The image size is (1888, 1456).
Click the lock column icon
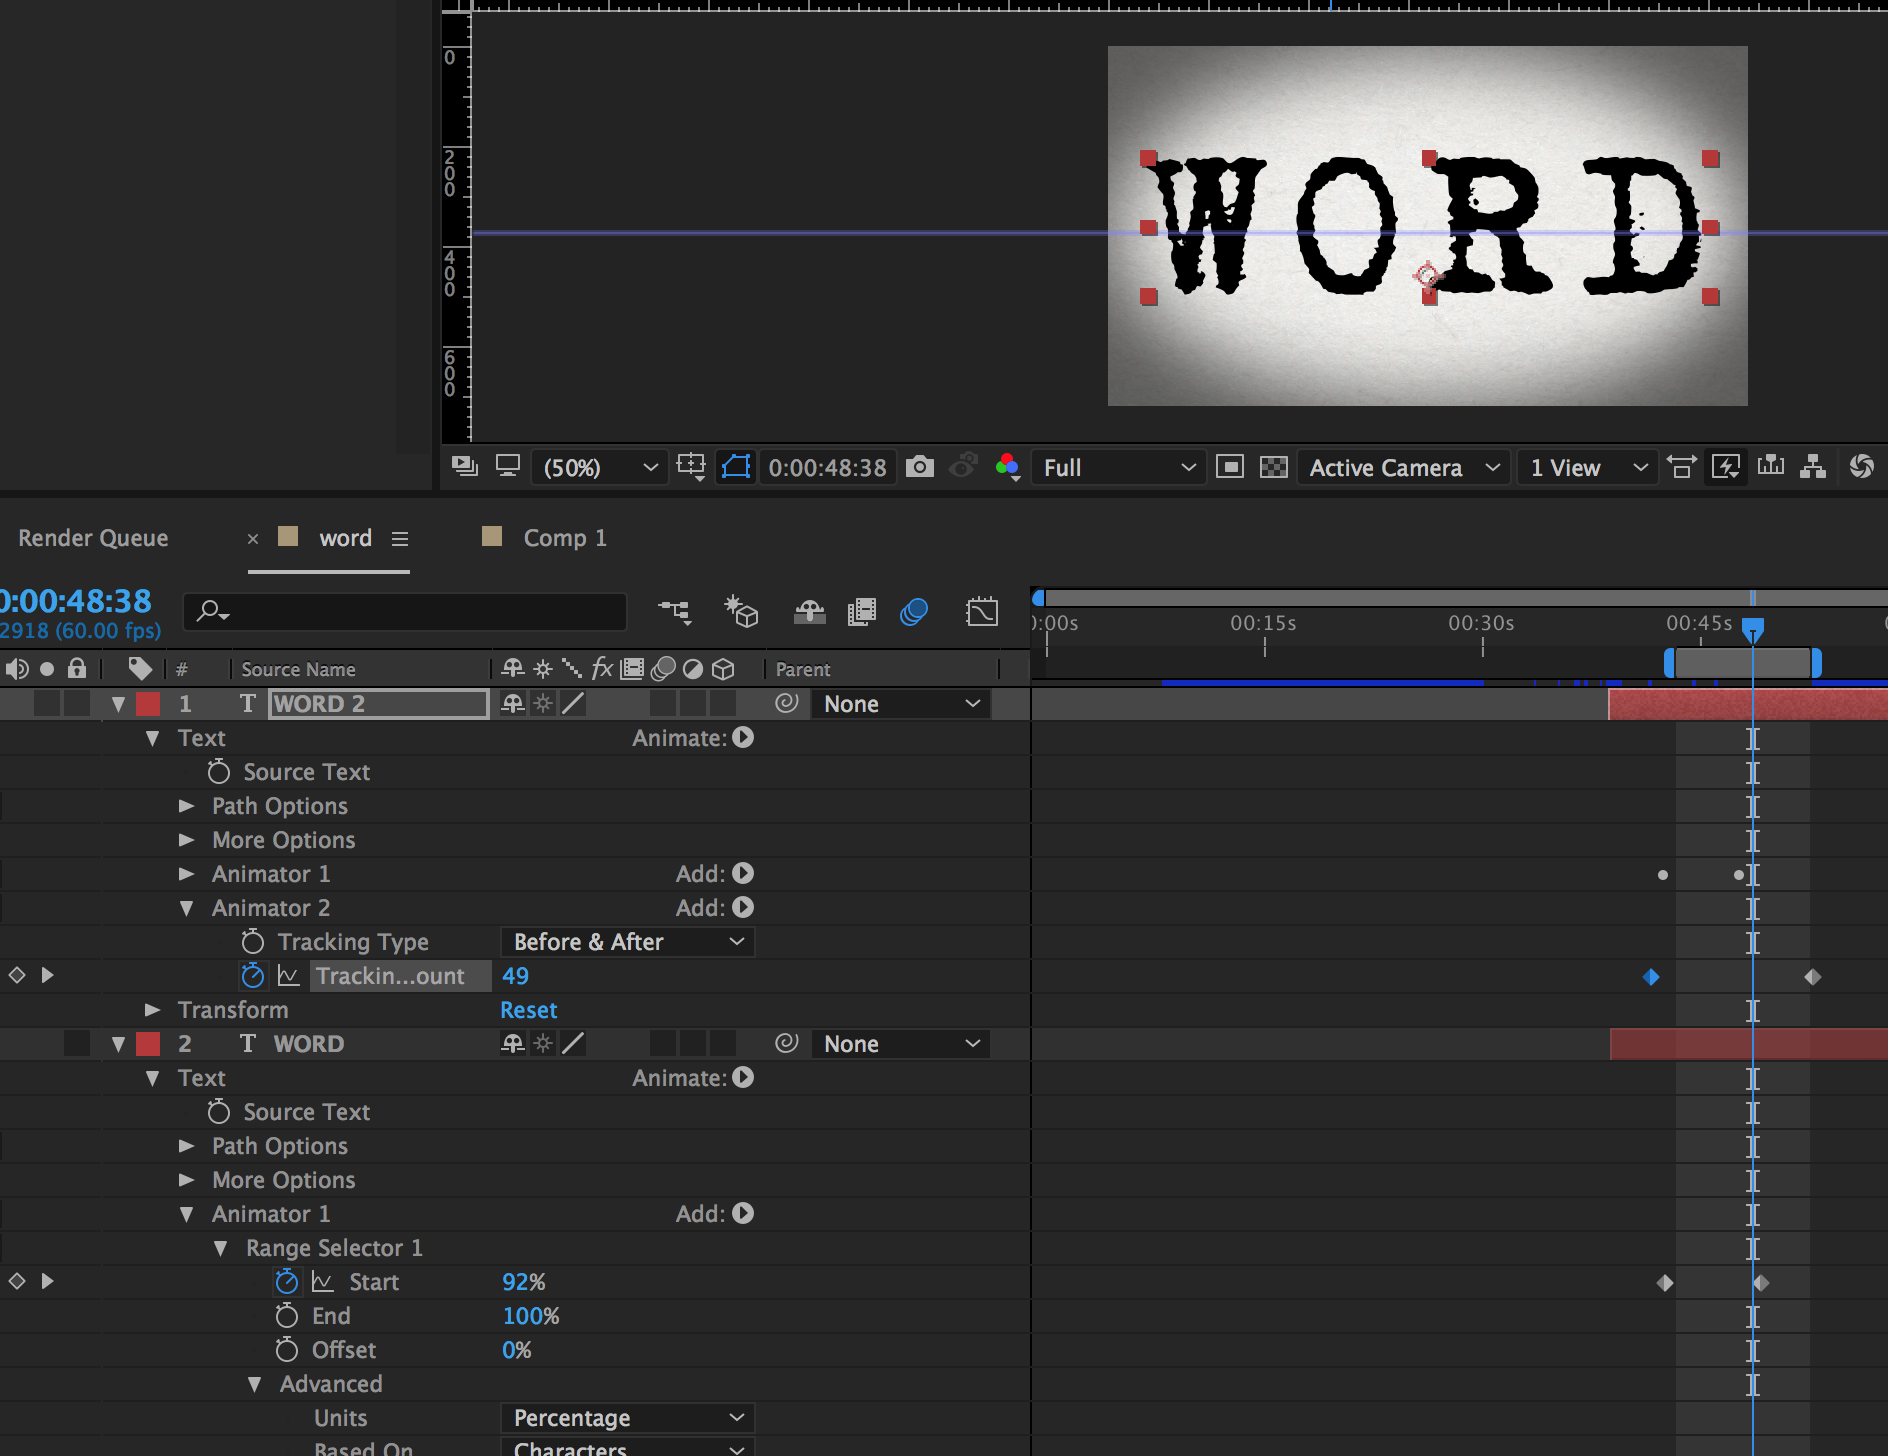(77, 668)
